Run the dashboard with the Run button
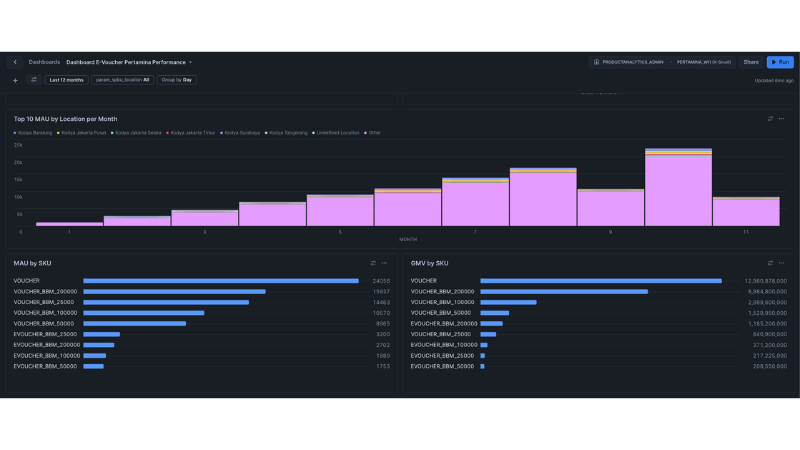This screenshot has height=450, width=800. 780,62
